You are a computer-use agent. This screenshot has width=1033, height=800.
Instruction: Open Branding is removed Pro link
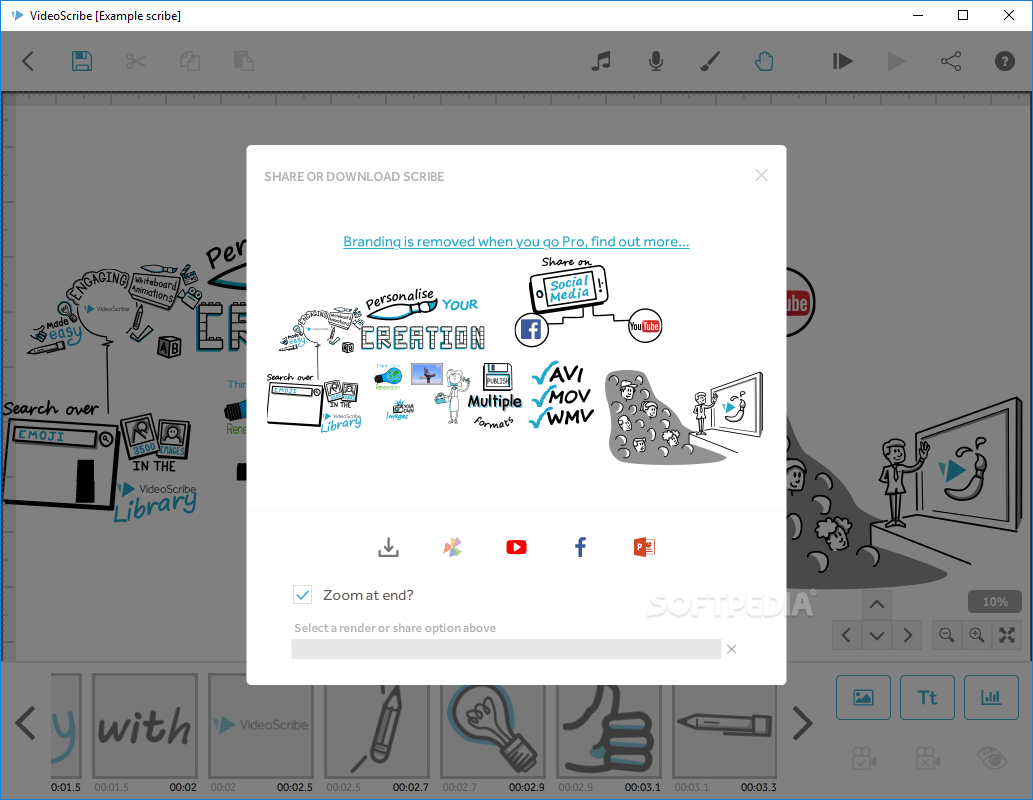pyautogui.click(x=516, y=242)
